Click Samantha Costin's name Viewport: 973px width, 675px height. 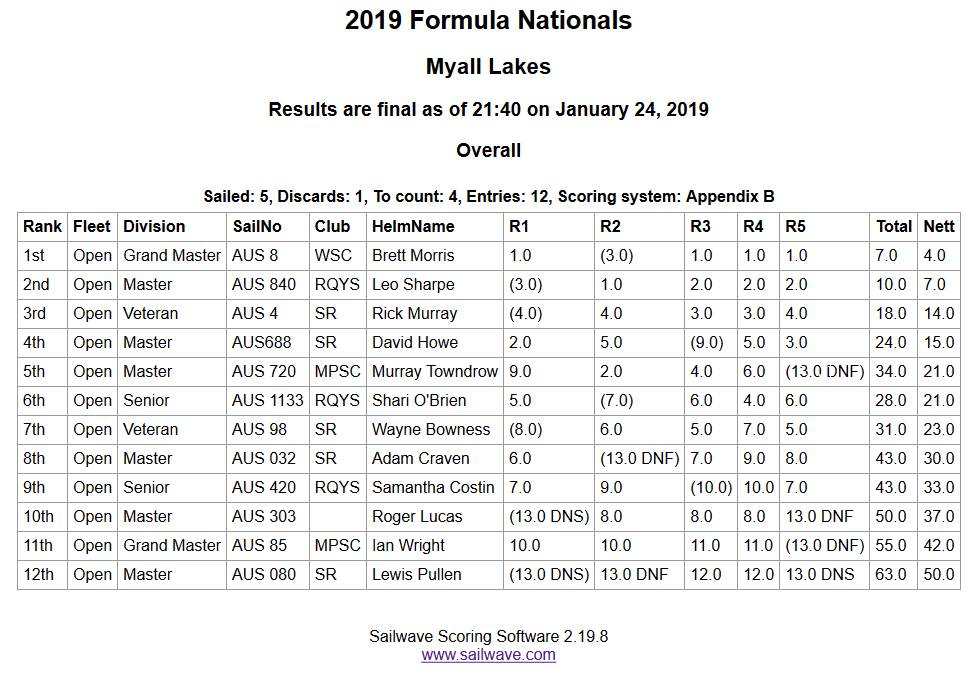pos(433,488)
